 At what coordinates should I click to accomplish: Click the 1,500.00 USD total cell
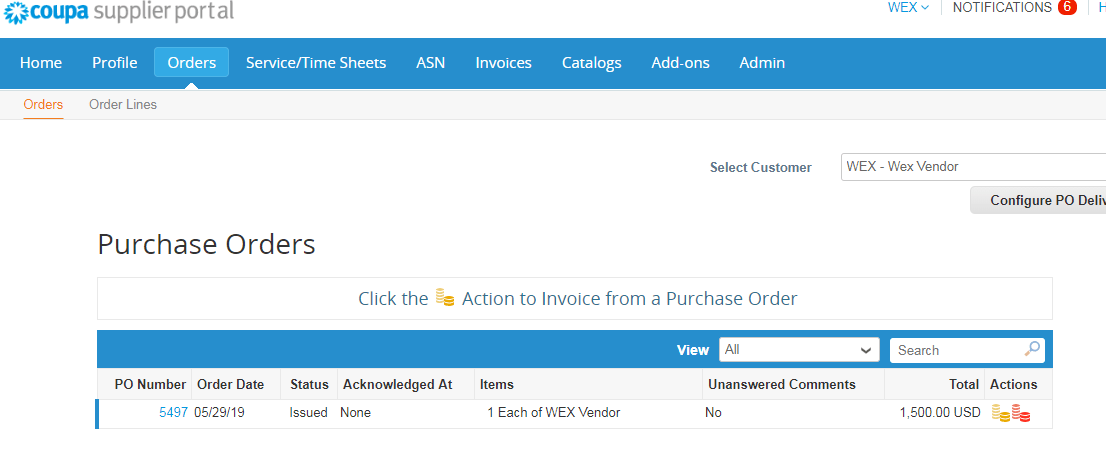coord(940,413)
